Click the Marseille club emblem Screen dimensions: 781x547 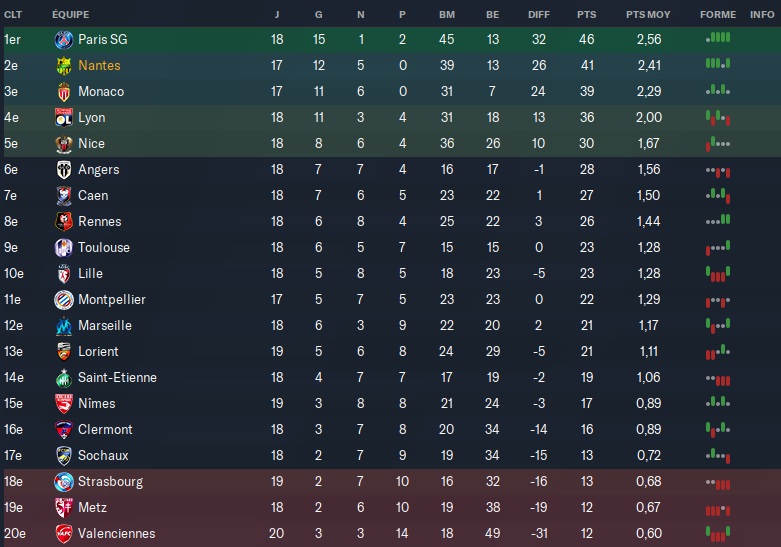pyautogui.click(x=64, y=326)
